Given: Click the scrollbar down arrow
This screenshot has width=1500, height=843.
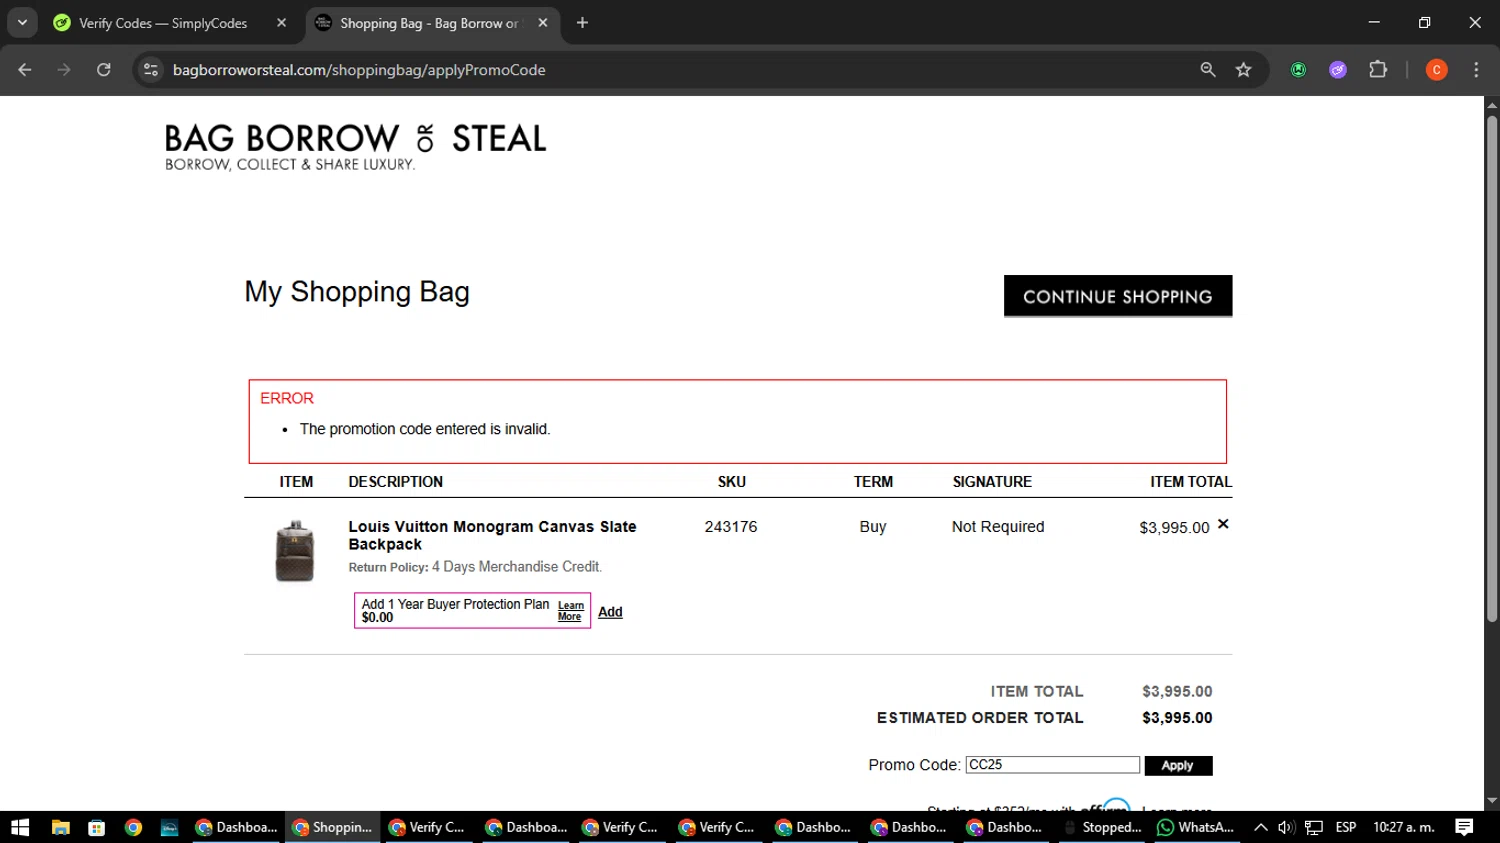Looking at the screenshot, I should 1492,801.
